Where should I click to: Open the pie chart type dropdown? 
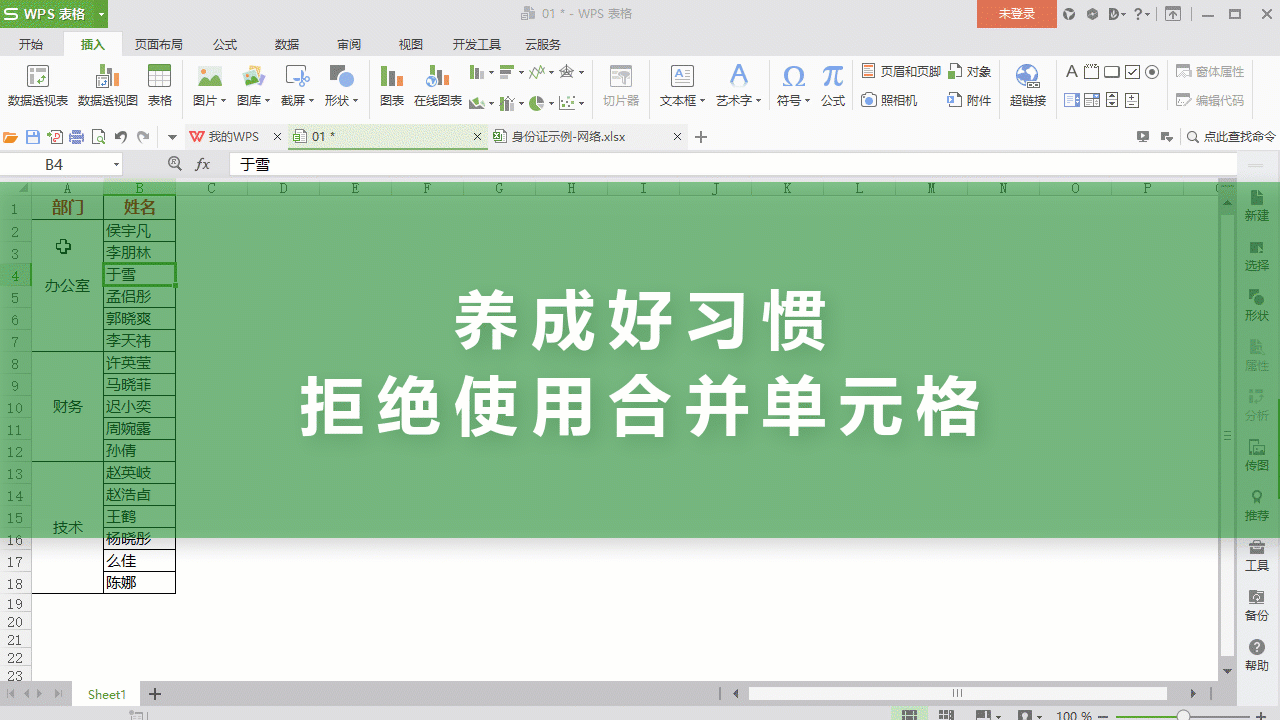tap(541, 102)
